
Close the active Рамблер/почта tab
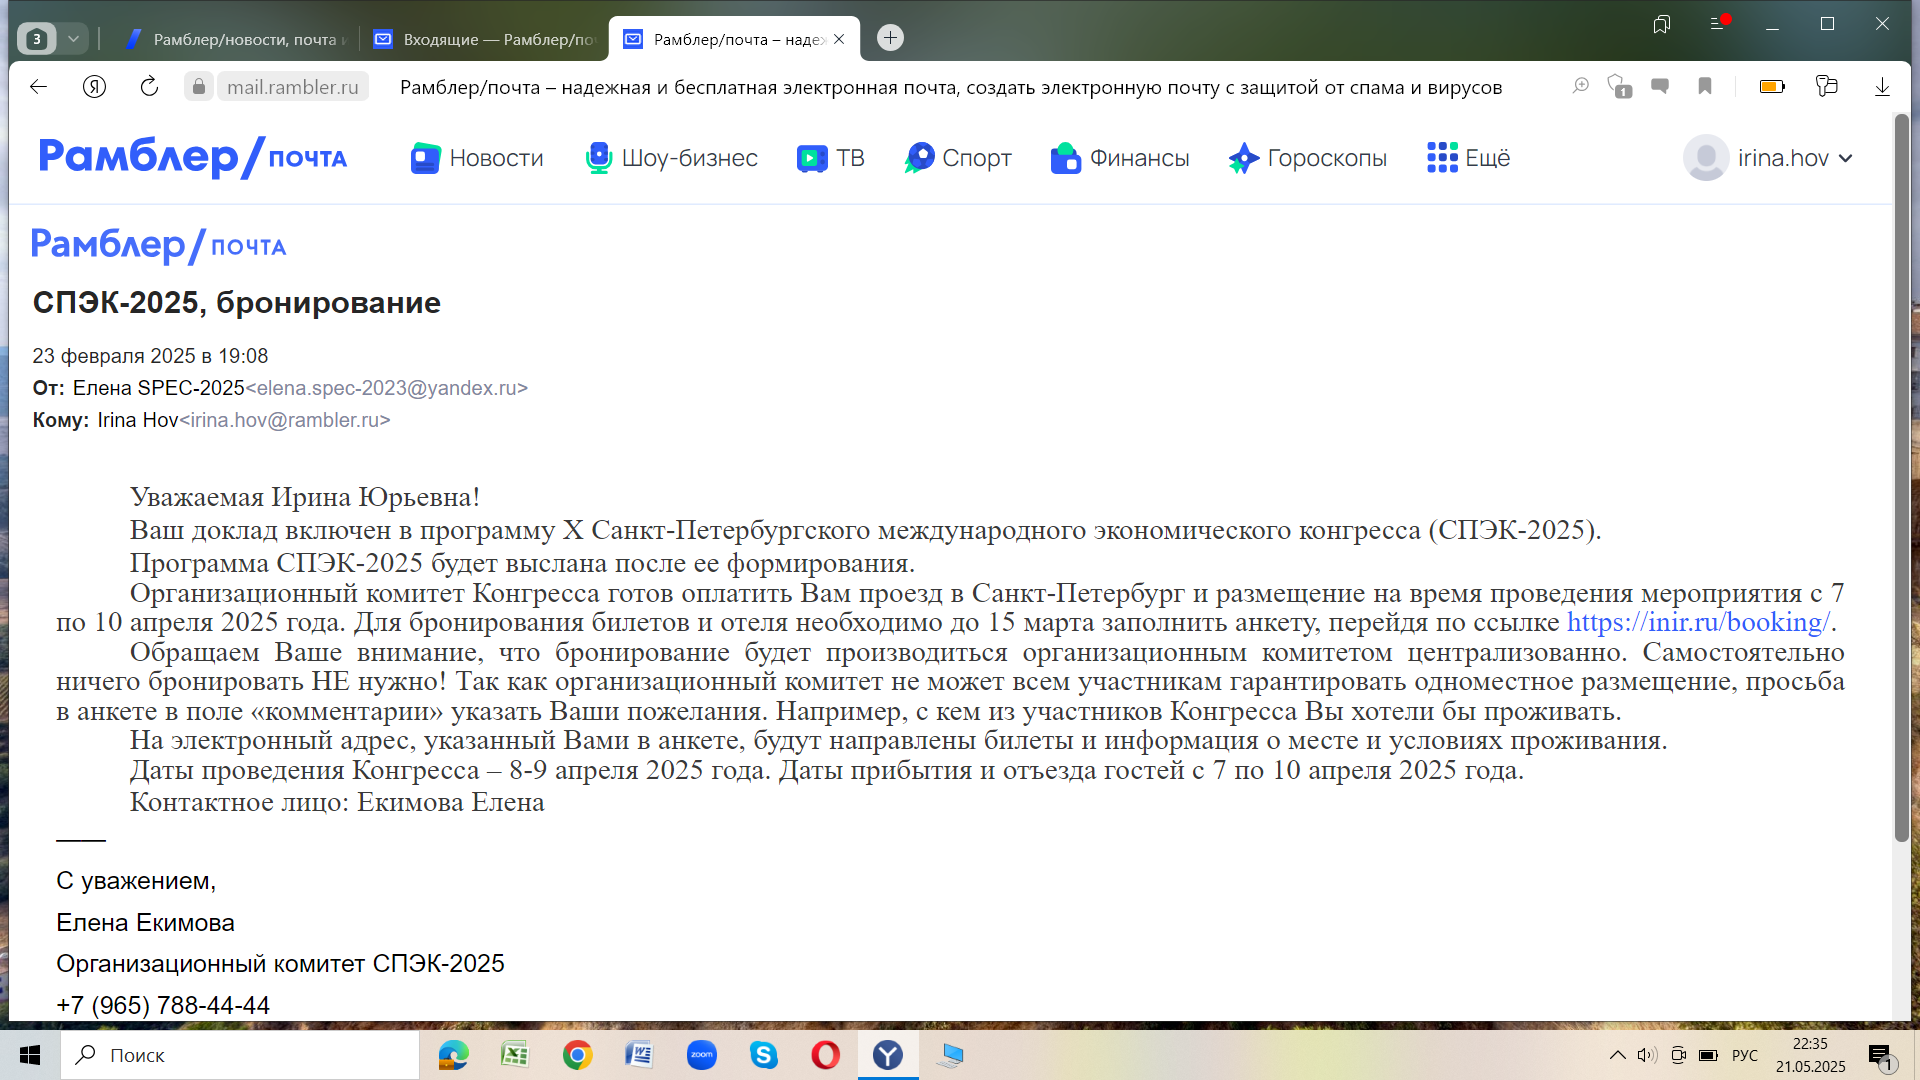point(839,39)
